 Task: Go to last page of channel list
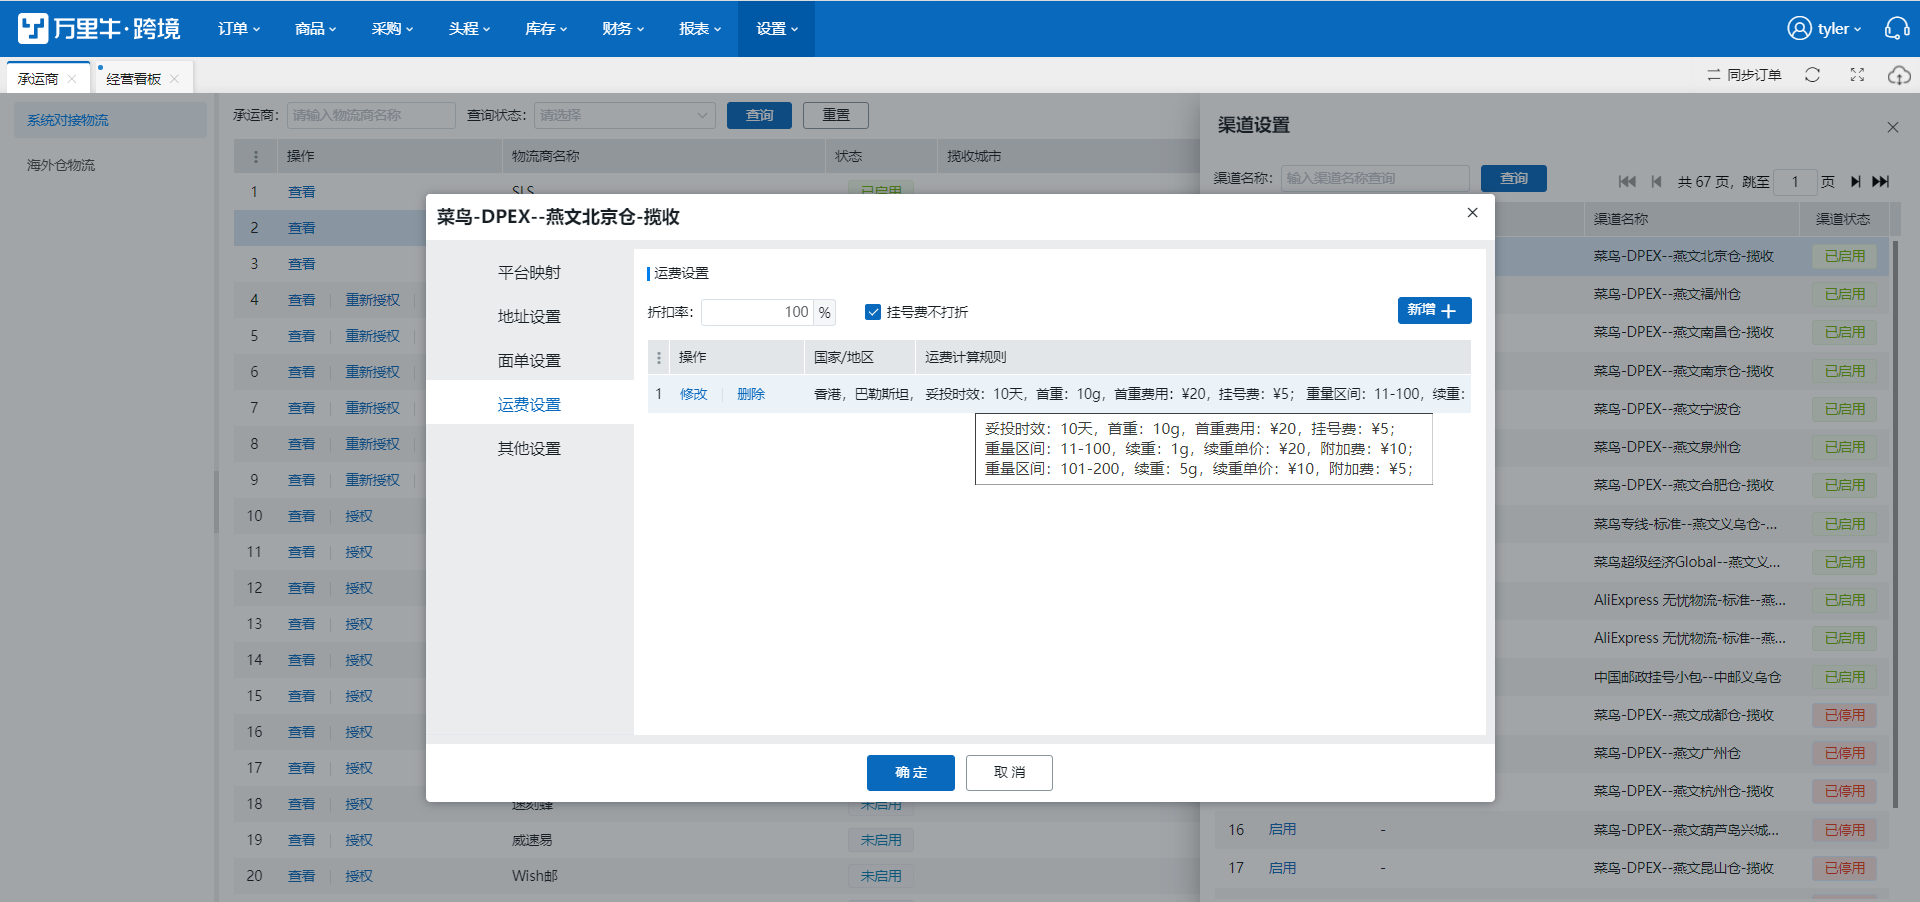1881,181
